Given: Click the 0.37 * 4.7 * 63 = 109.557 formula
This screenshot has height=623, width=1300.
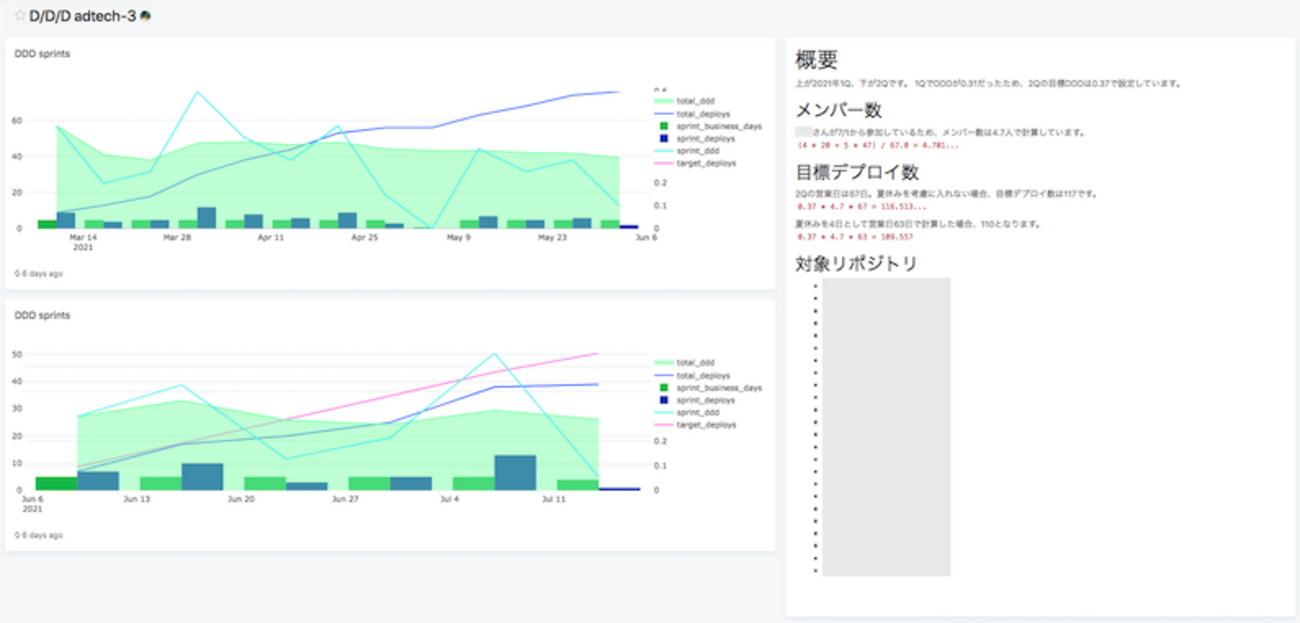Looking at the screenshot, I should 855,237.
